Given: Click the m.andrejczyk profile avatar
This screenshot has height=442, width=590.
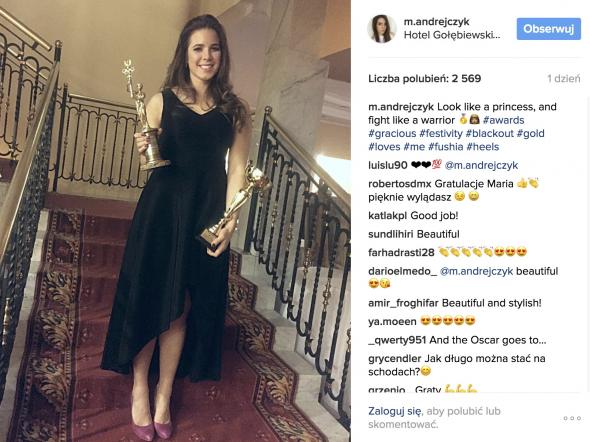Looking at the screenshot, I should 382,29.
